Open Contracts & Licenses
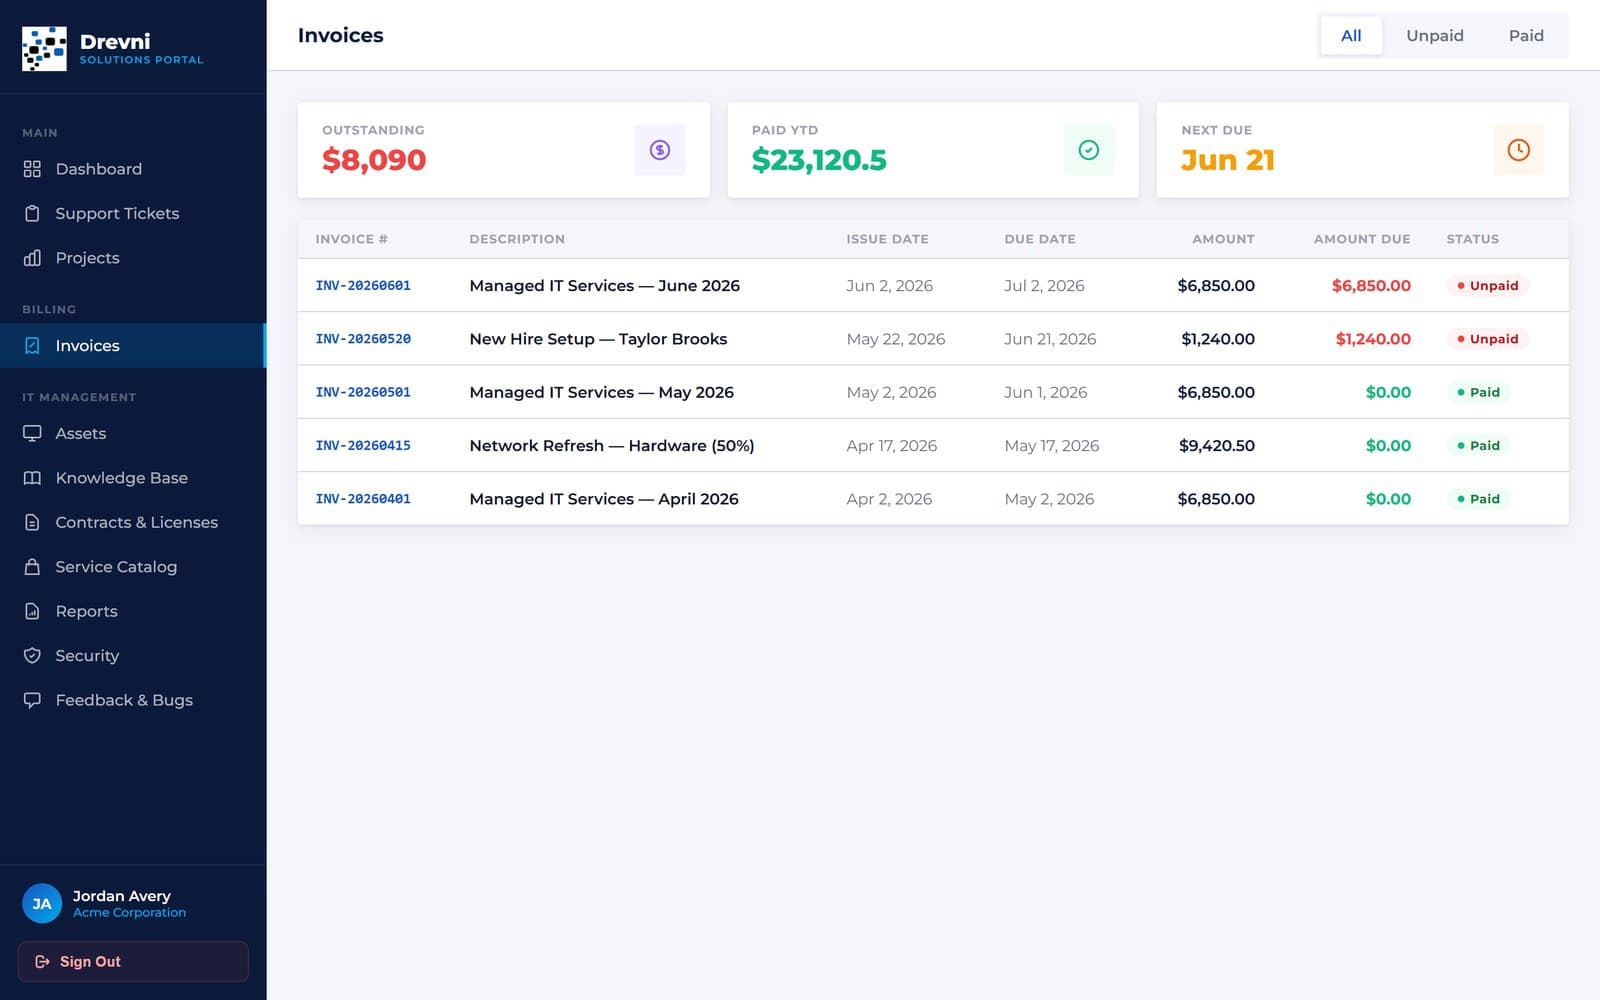 point(133,522)
